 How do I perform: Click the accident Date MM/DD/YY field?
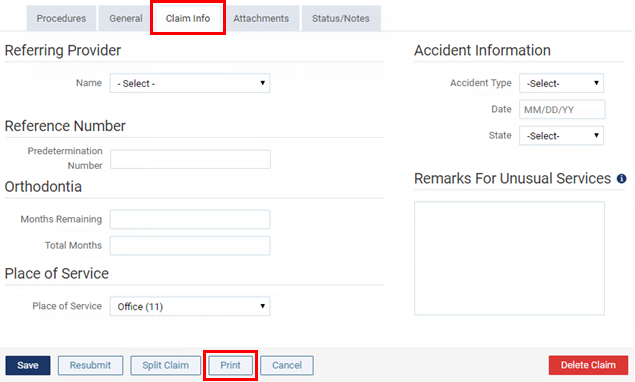click(x=563, y=109)
